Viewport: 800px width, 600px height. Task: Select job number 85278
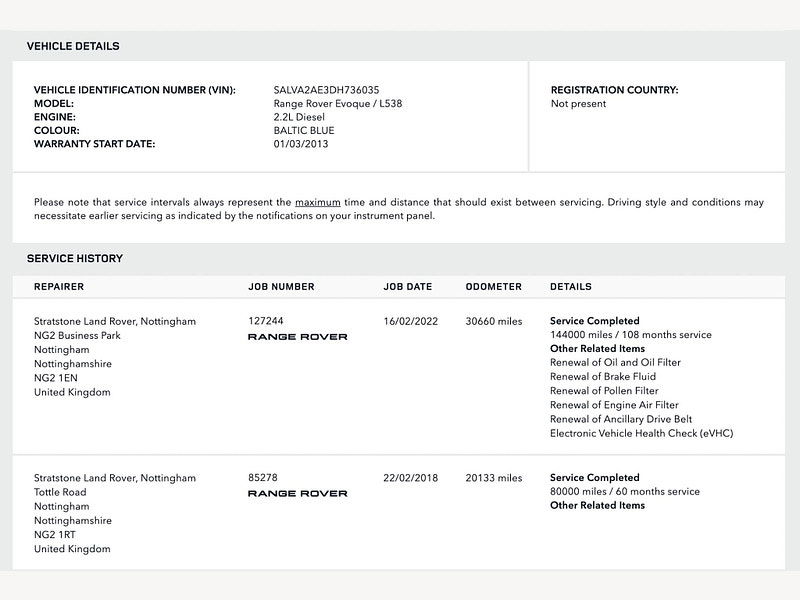point(263,478)
